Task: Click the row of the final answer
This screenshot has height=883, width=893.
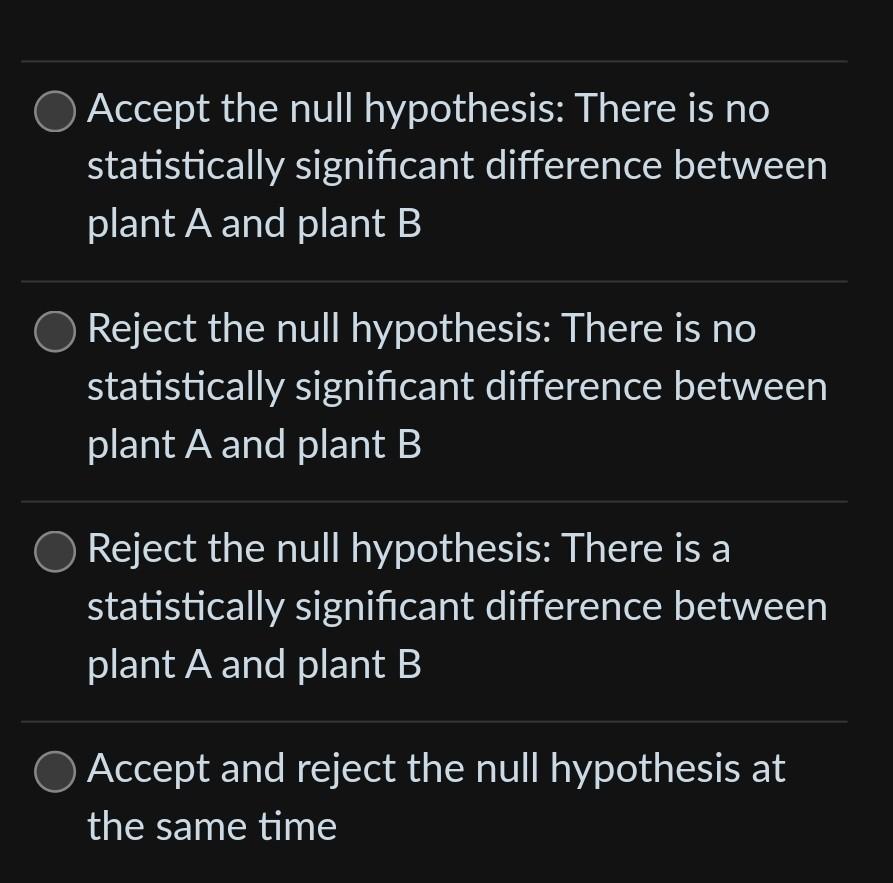Action: coord(446,797)
